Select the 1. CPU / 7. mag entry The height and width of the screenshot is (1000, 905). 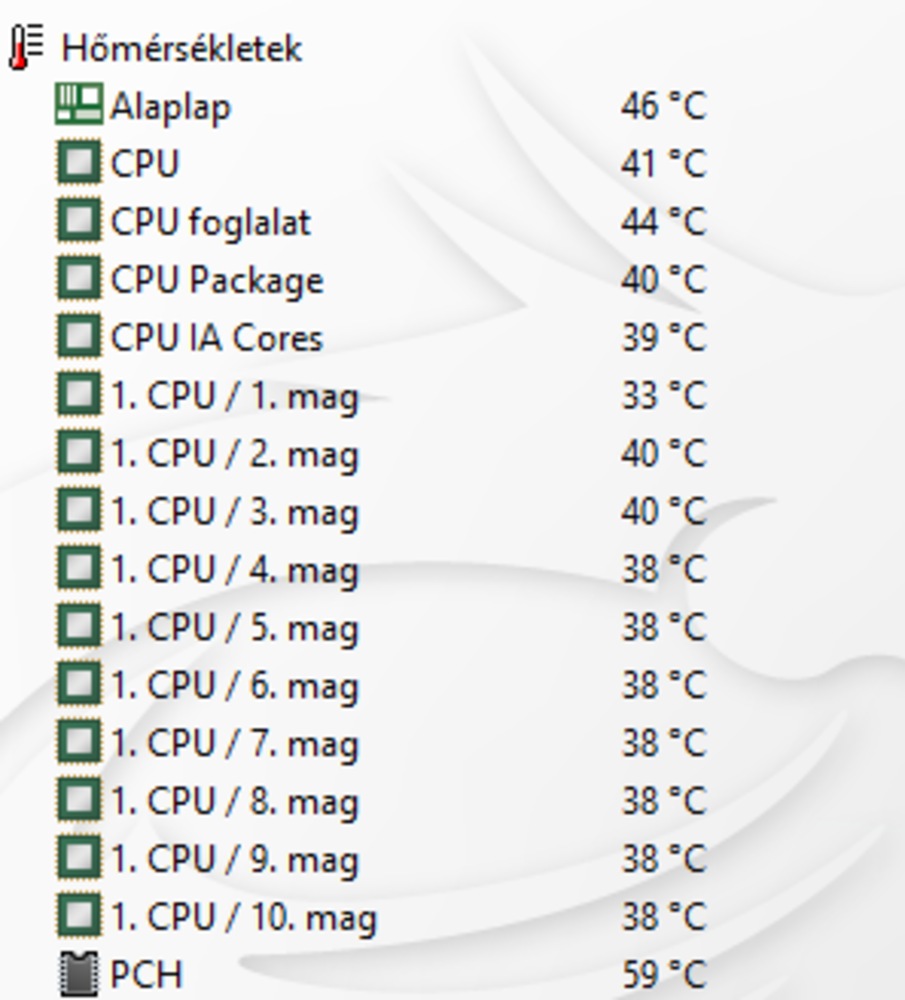235,744
